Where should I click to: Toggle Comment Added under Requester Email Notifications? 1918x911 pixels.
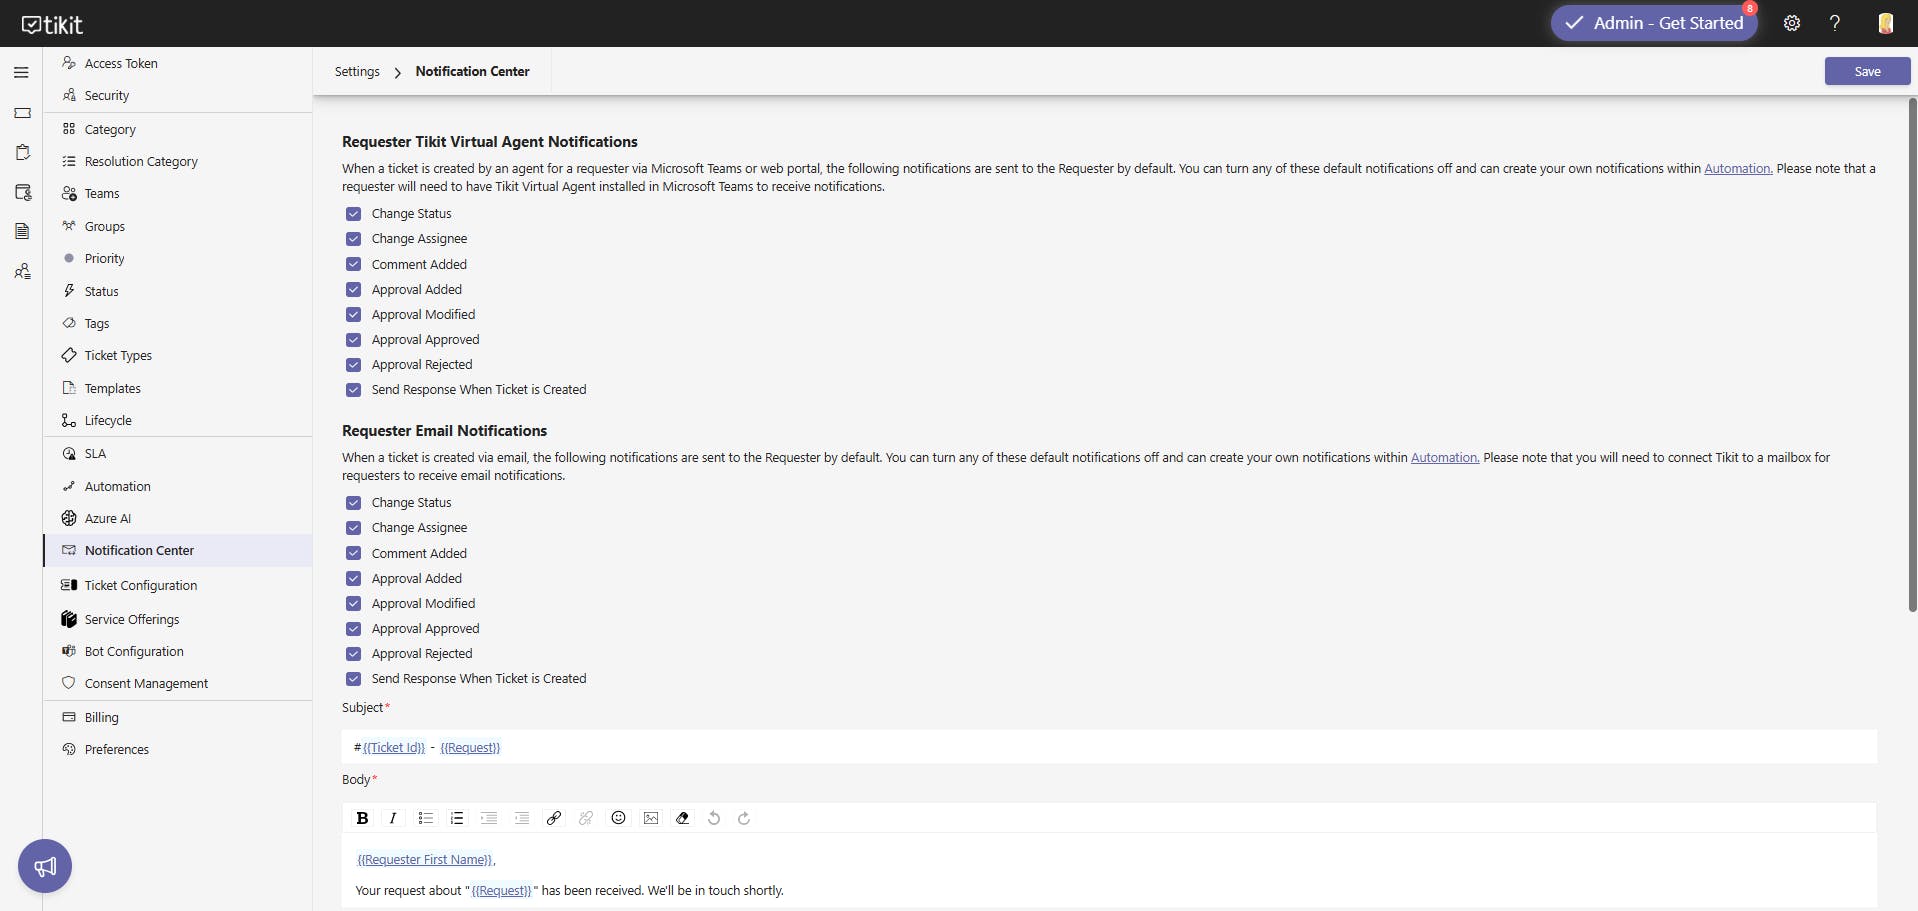pyautogui.click(x=353, y=554)
